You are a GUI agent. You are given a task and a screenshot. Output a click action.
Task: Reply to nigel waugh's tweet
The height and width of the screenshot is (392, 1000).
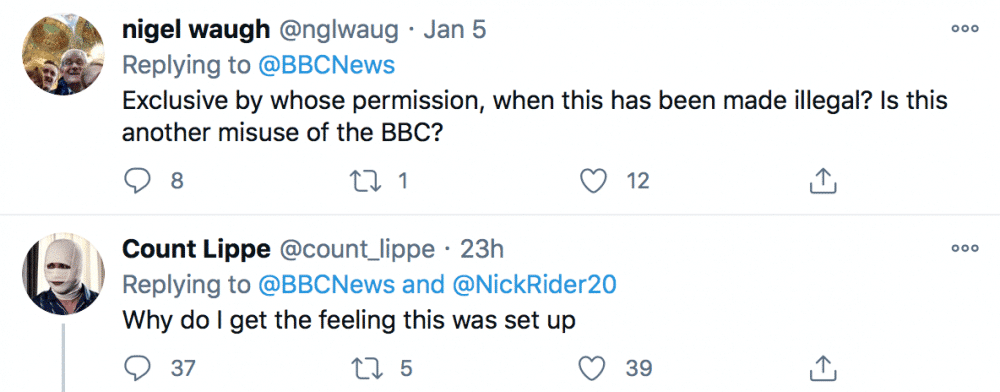(136, 182)
